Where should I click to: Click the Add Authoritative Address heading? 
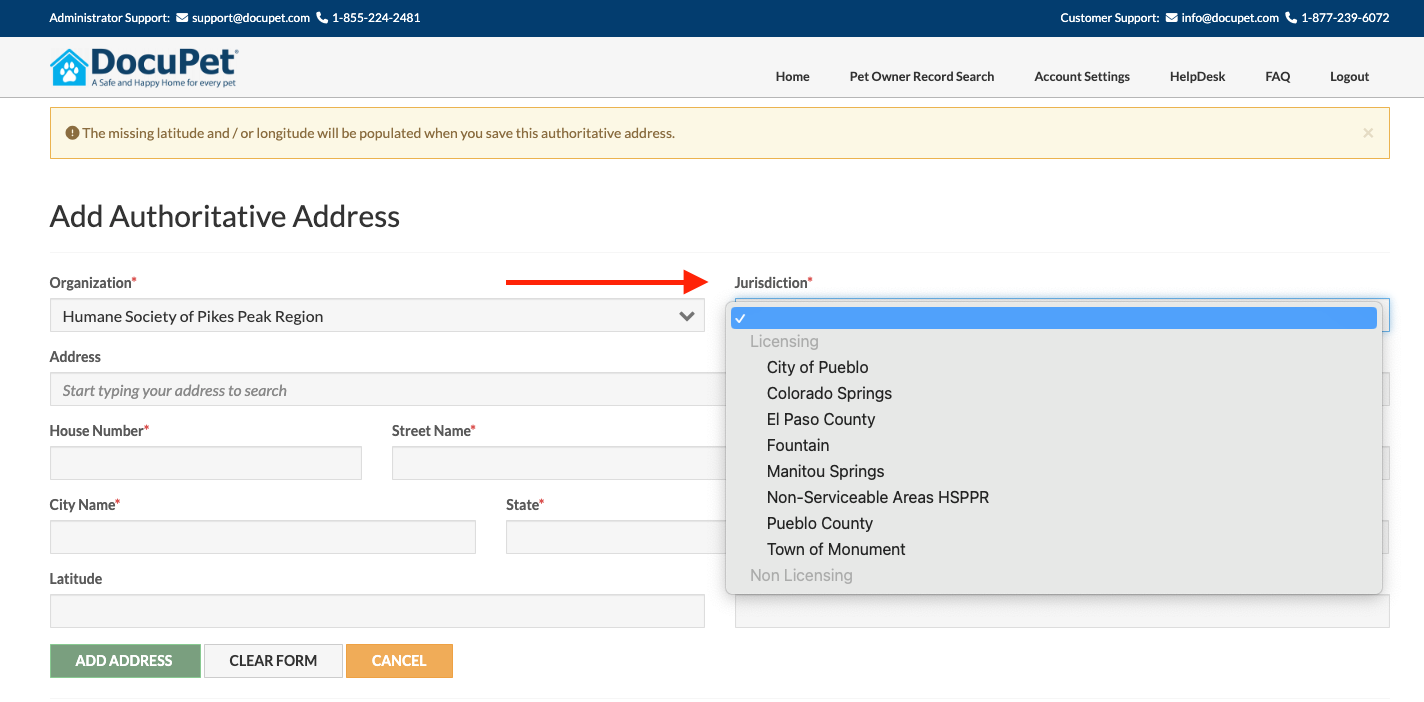point(225,216)
